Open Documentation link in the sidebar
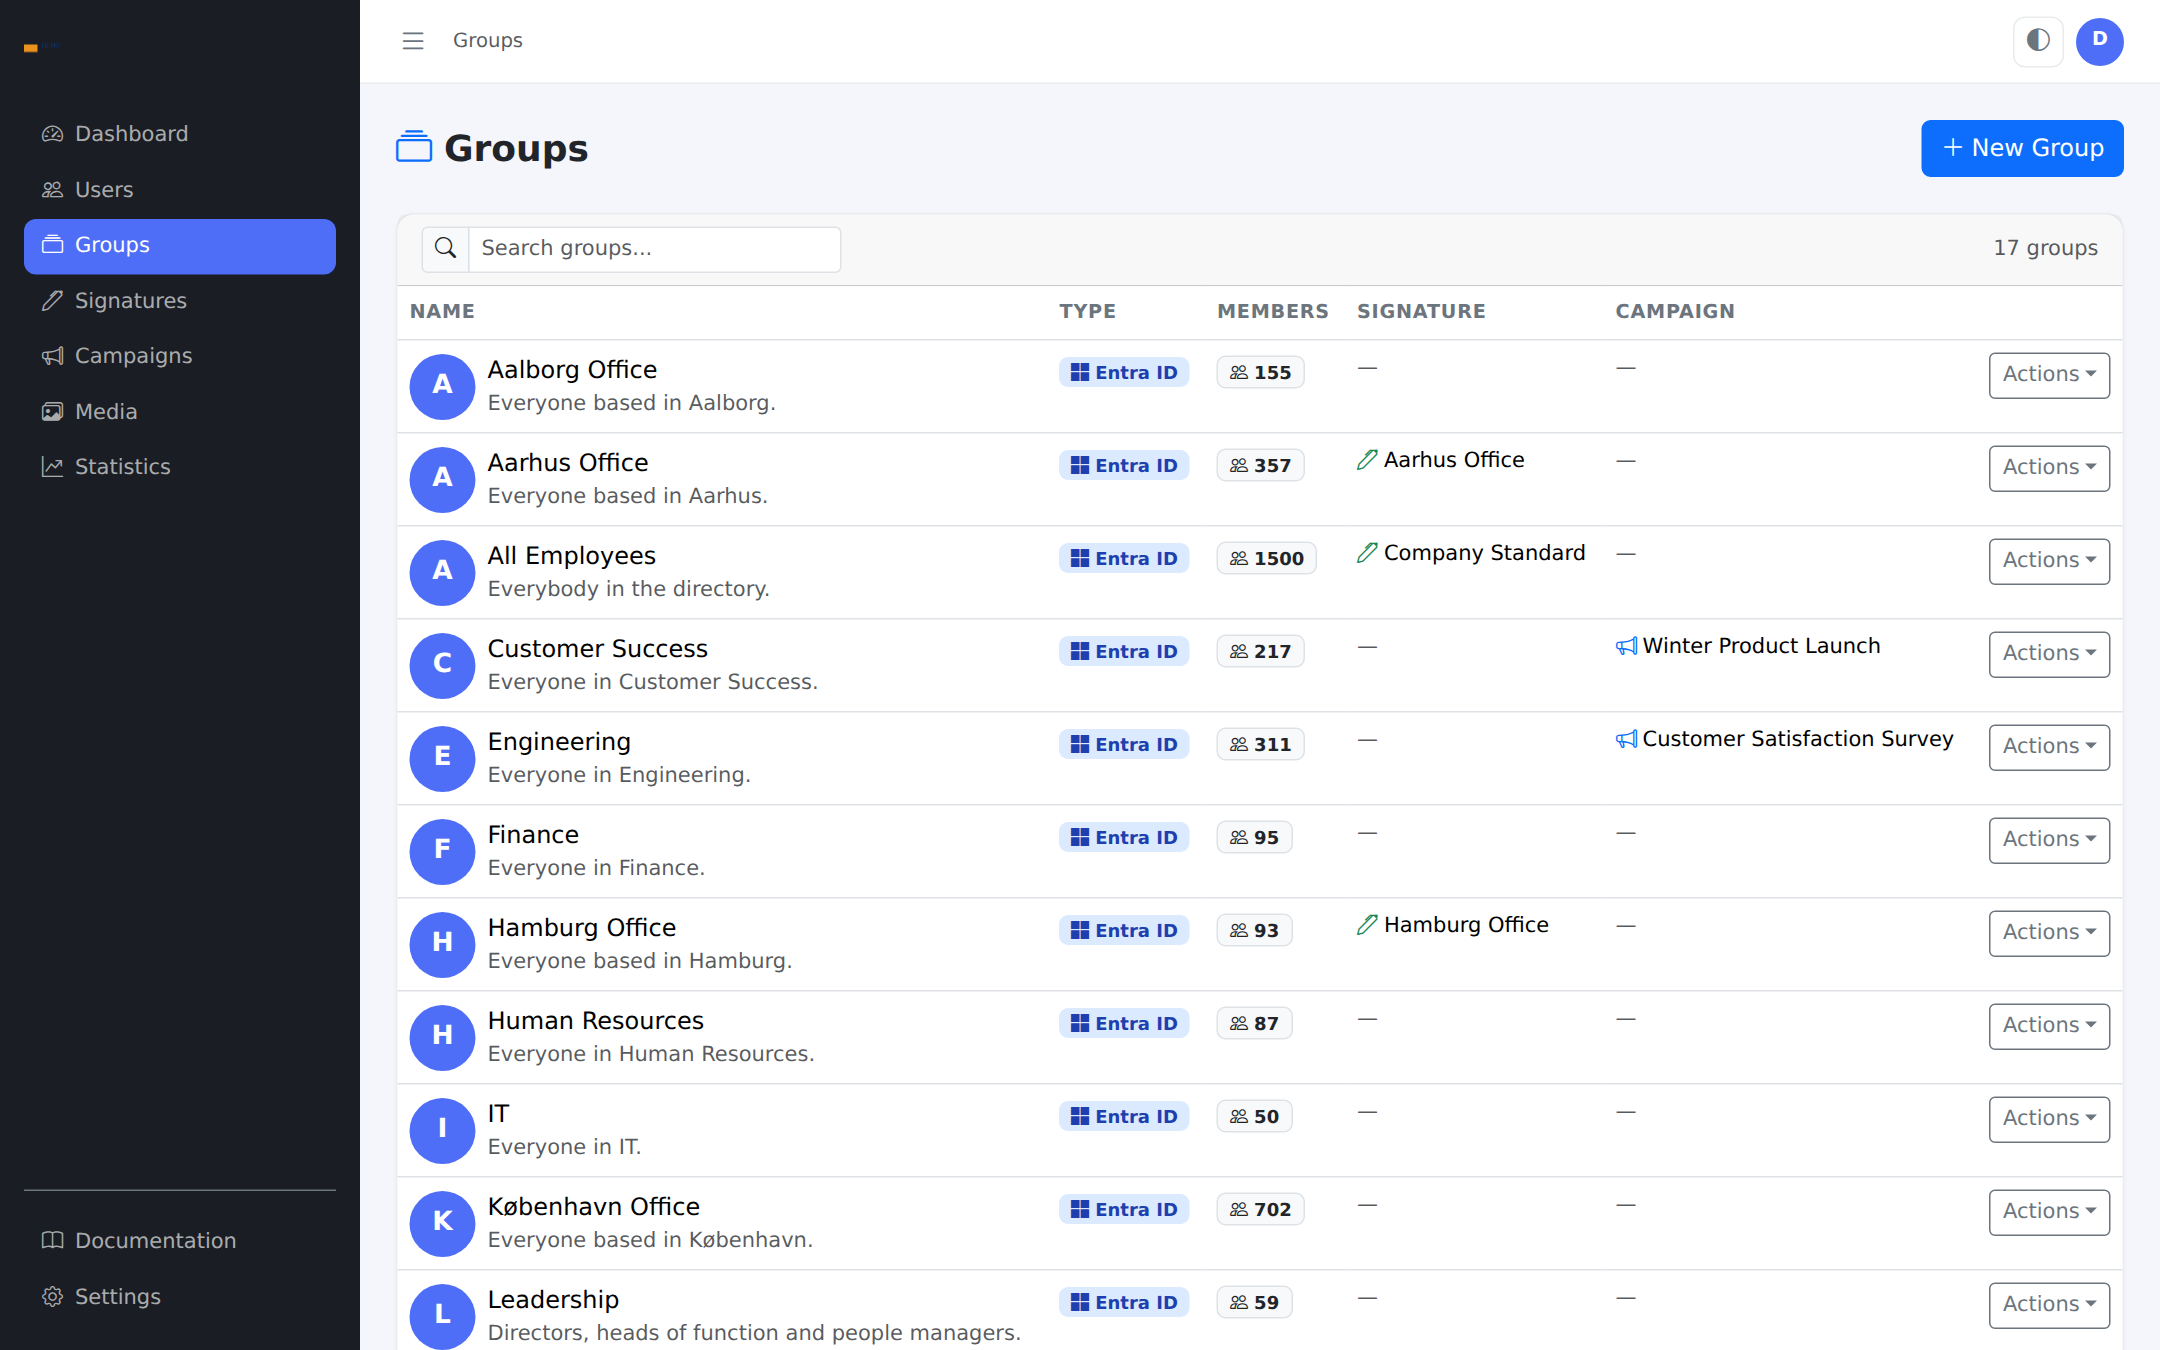The image size is (2160, 1350). pos(180,1241)
